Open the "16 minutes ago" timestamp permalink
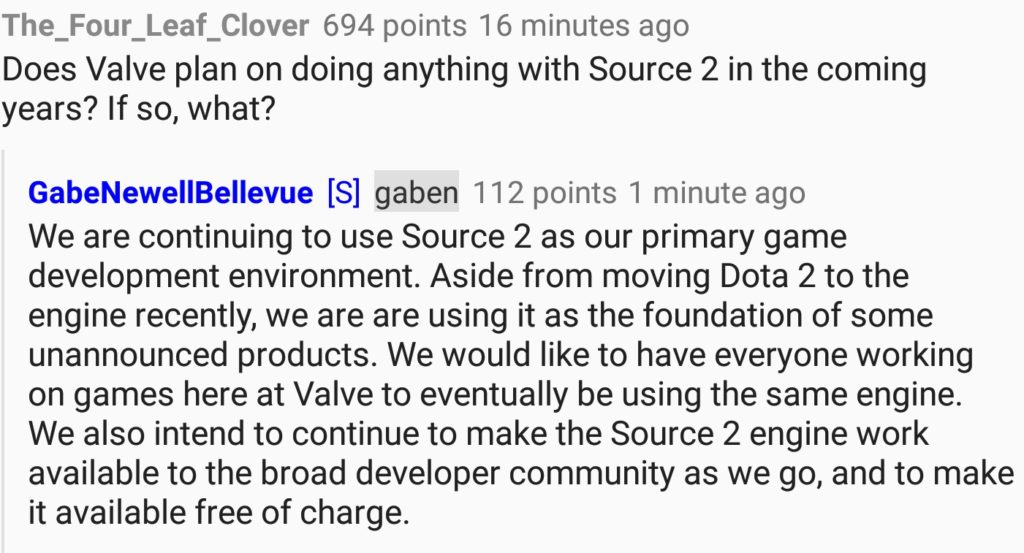 click(x=584, y=26)
